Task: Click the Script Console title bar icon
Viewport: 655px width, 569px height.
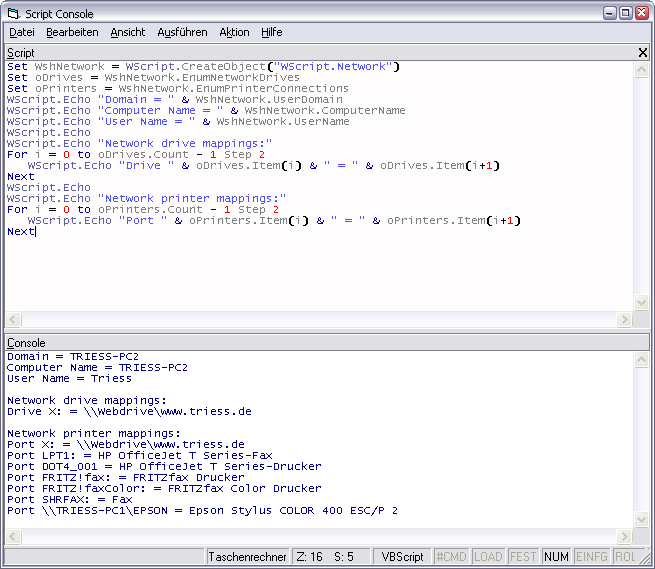Action: [14, 14]
